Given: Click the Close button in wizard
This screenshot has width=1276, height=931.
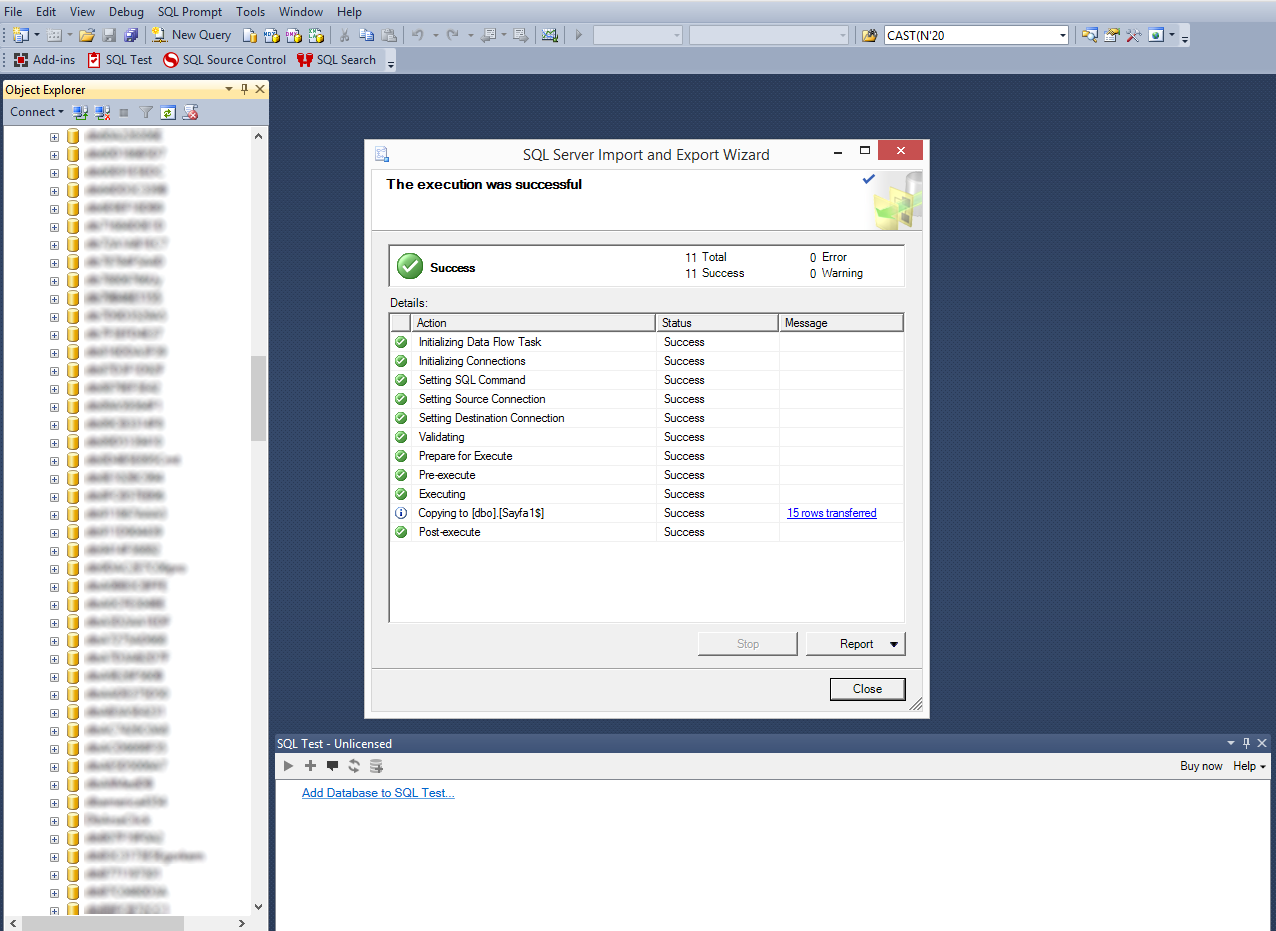Looking at the screenshot, I should (x=868, y=689).
